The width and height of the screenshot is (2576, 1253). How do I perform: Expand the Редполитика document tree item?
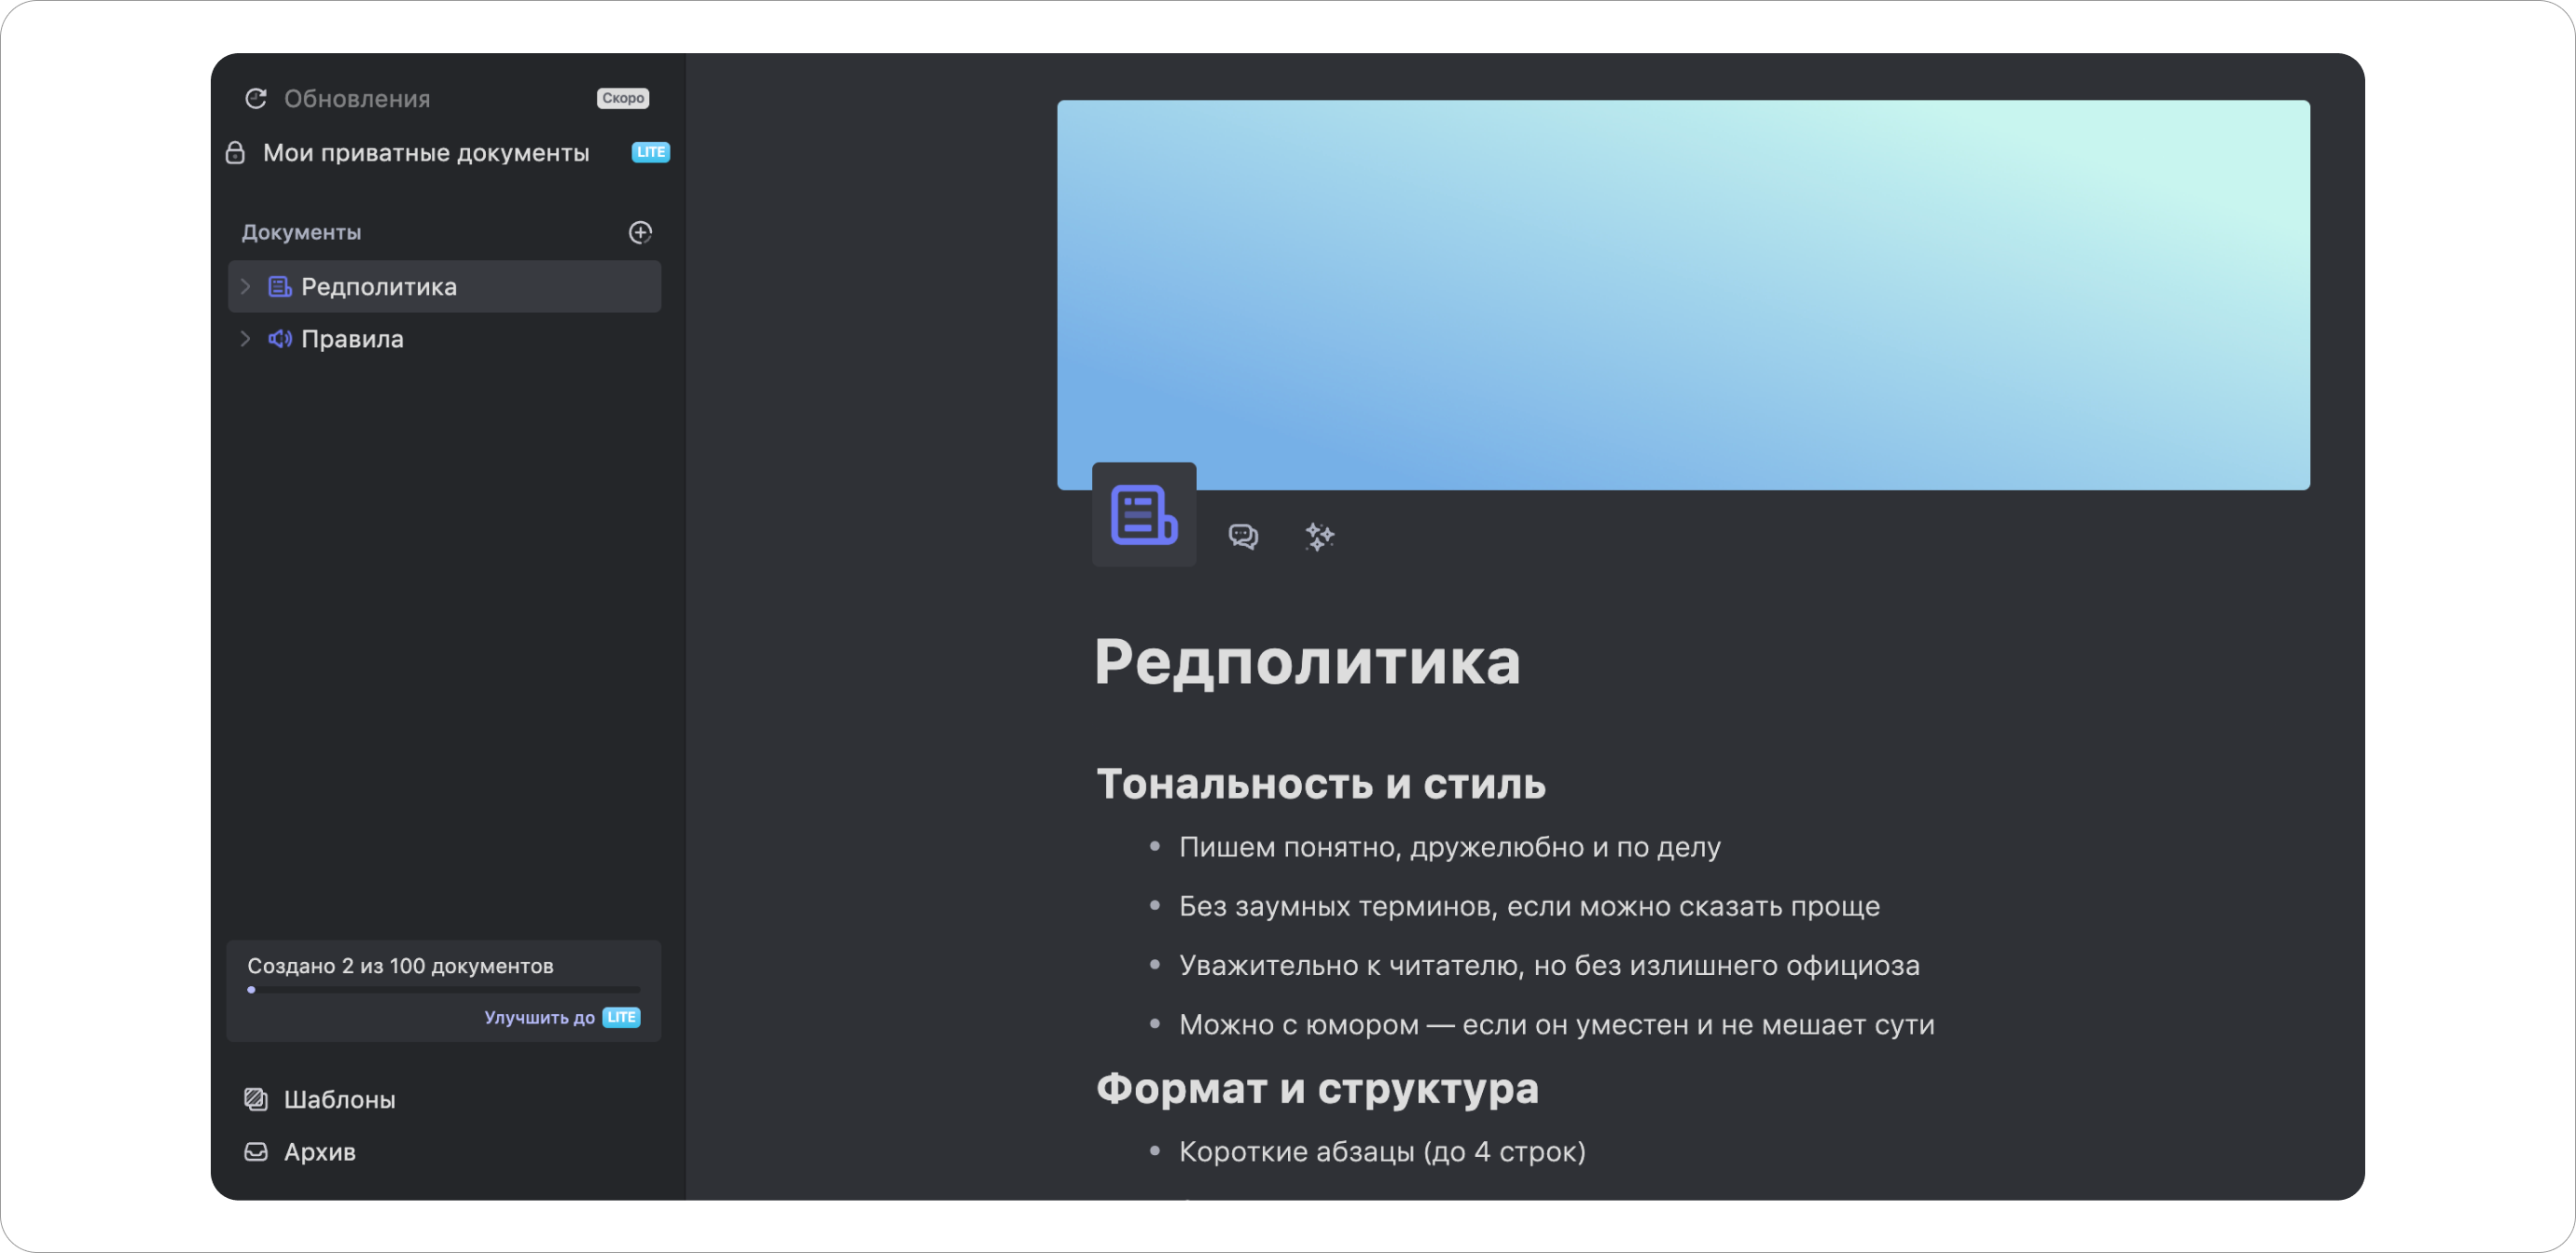coord(246,287)
